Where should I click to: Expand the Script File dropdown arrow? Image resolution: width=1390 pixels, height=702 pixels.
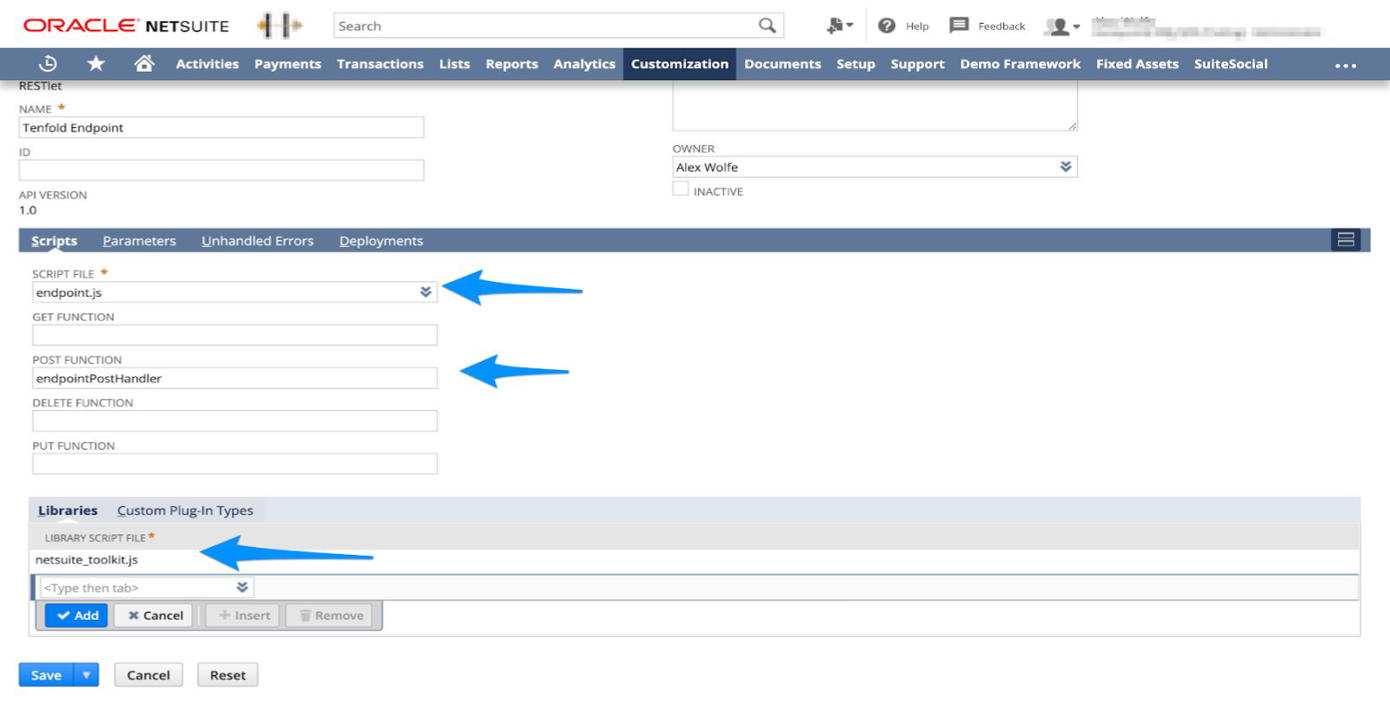[x=425, y=292]
